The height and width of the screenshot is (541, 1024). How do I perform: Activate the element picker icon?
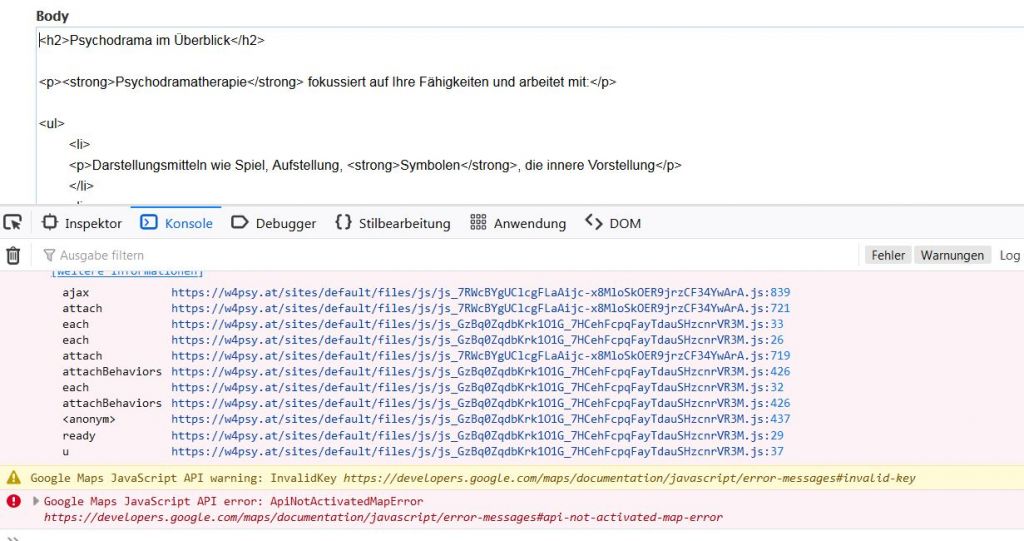[13, 223]
